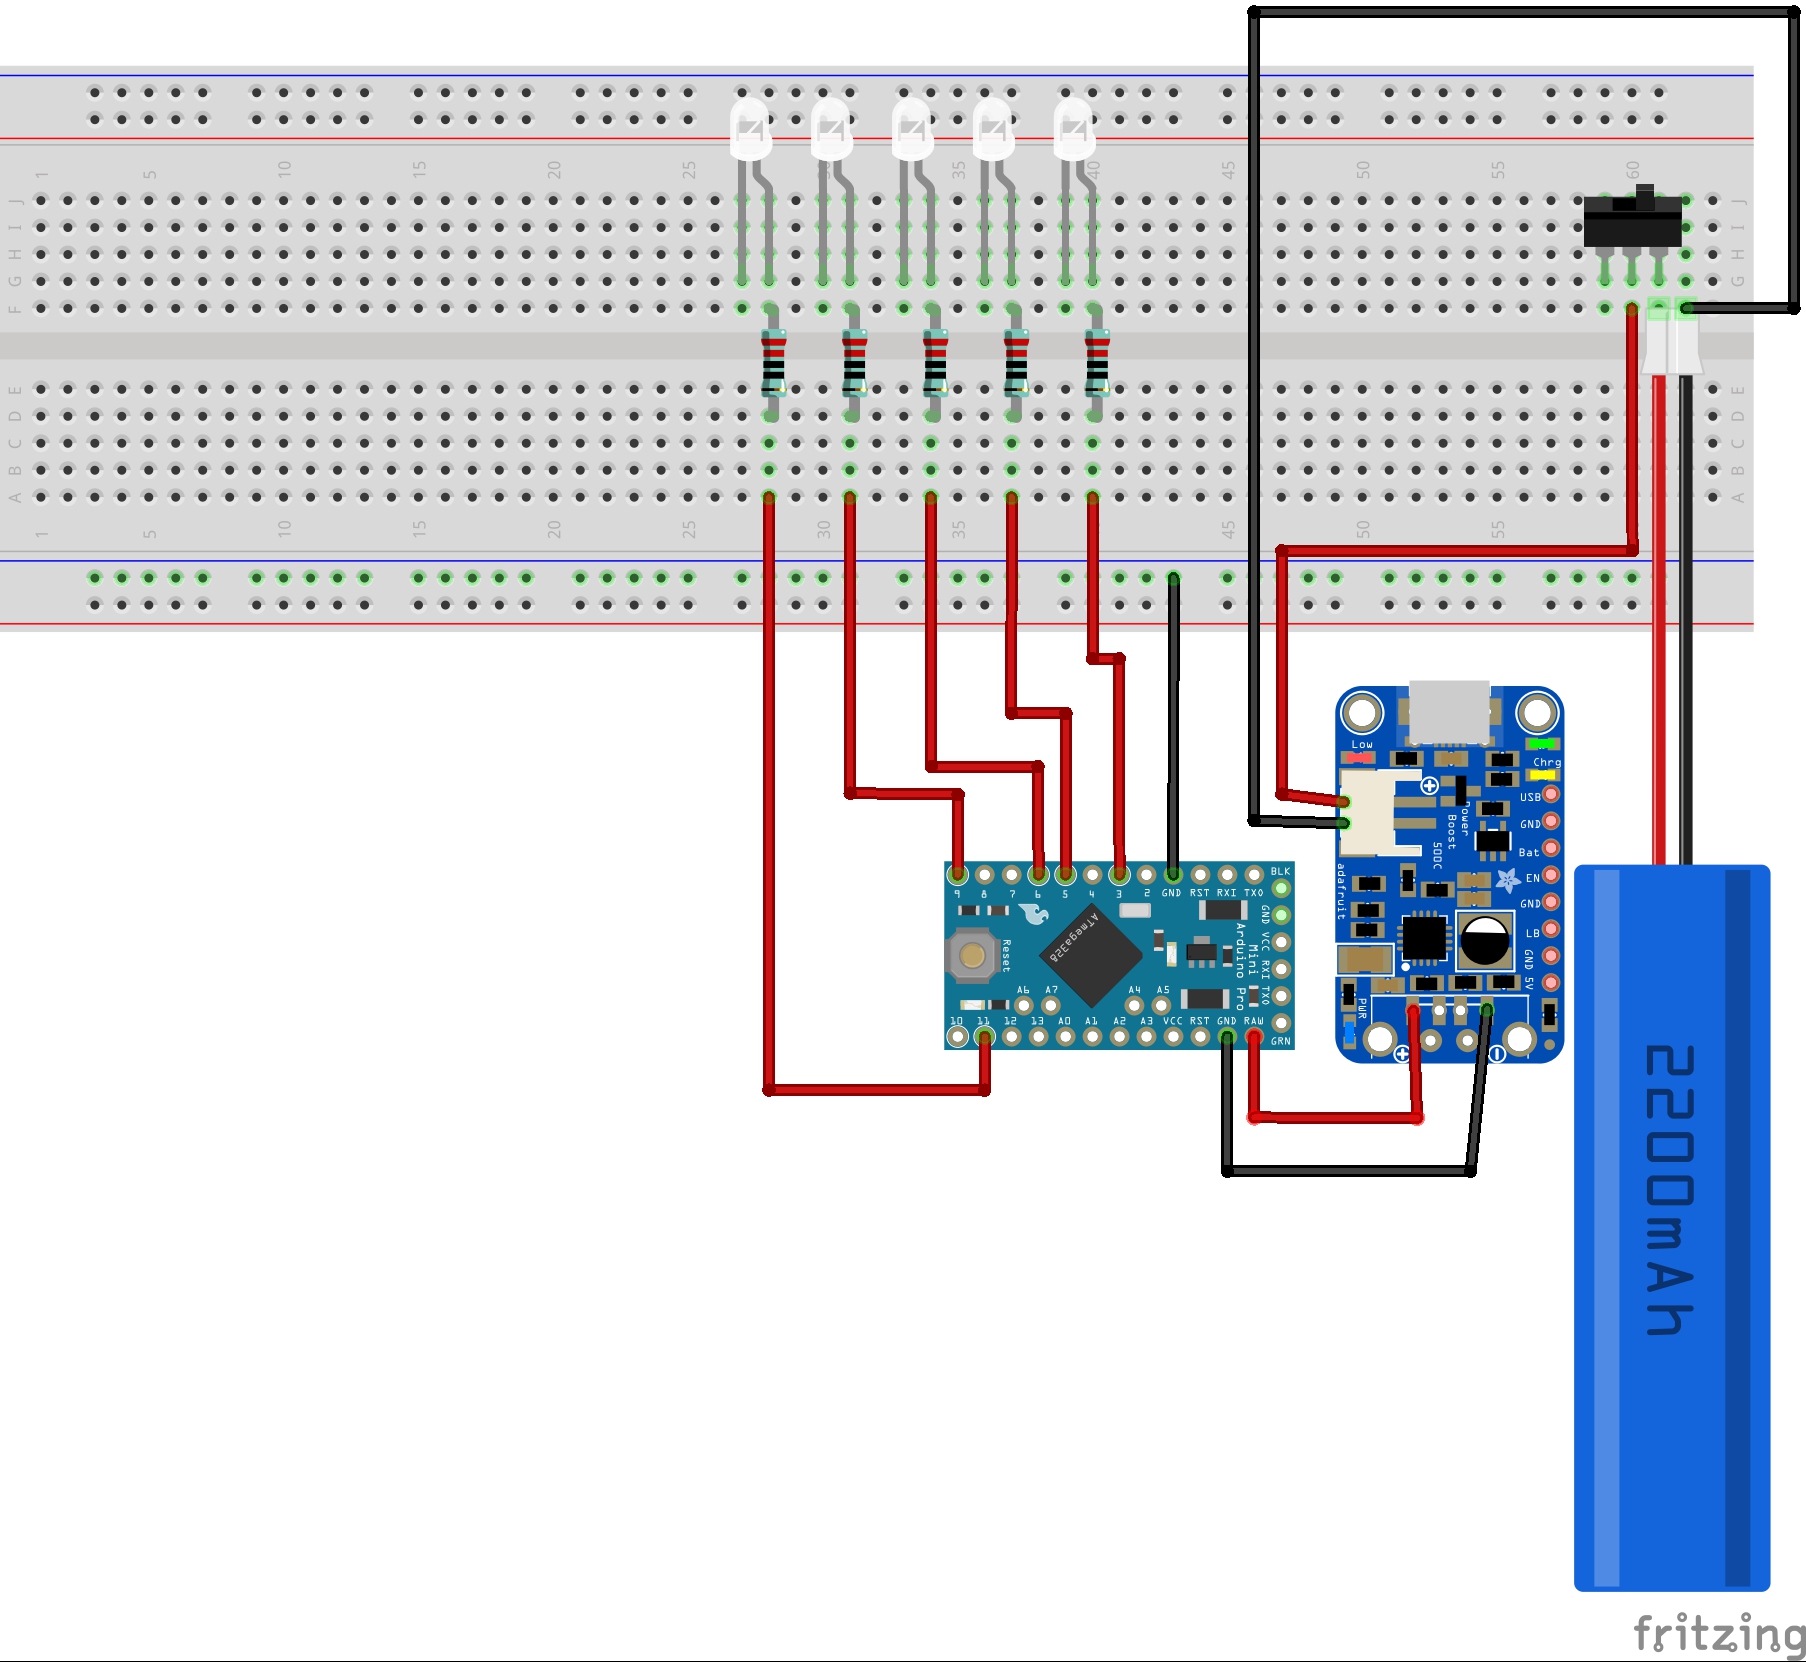
Task: Click the Chrg indicator LED on the PowerBoost
Action: [x=1544, y=775]
